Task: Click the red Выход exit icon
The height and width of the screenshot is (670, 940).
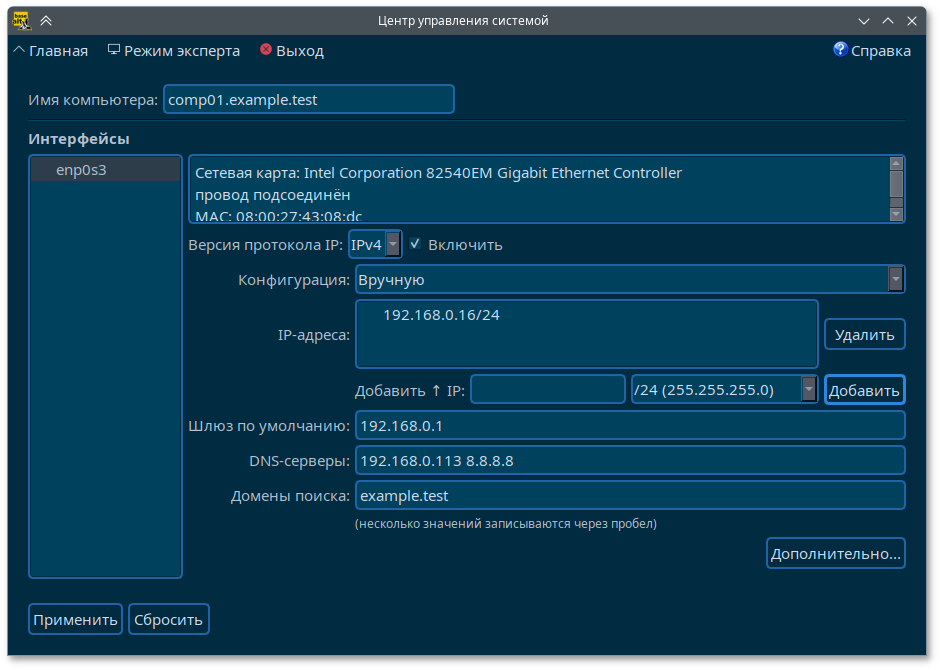Action: click(x=266, y=50)
